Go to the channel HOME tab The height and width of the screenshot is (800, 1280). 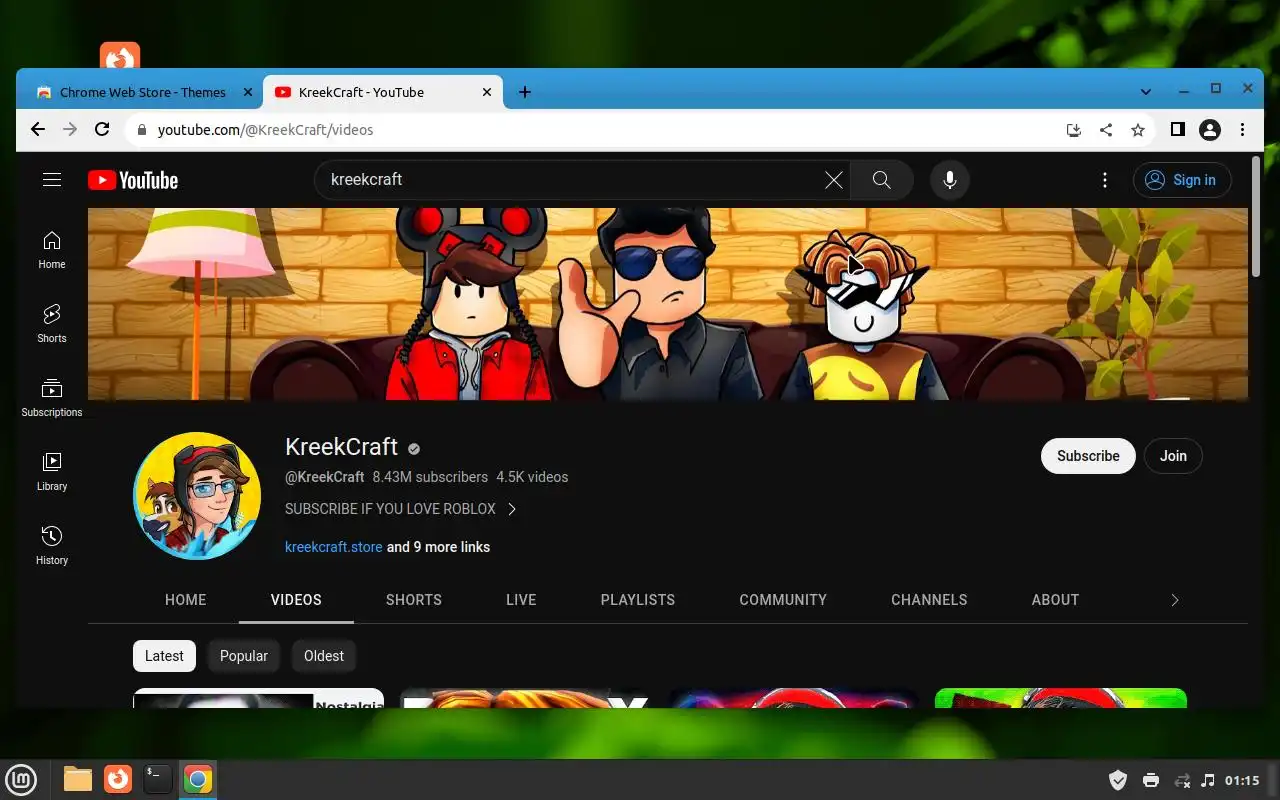[185, 600]
